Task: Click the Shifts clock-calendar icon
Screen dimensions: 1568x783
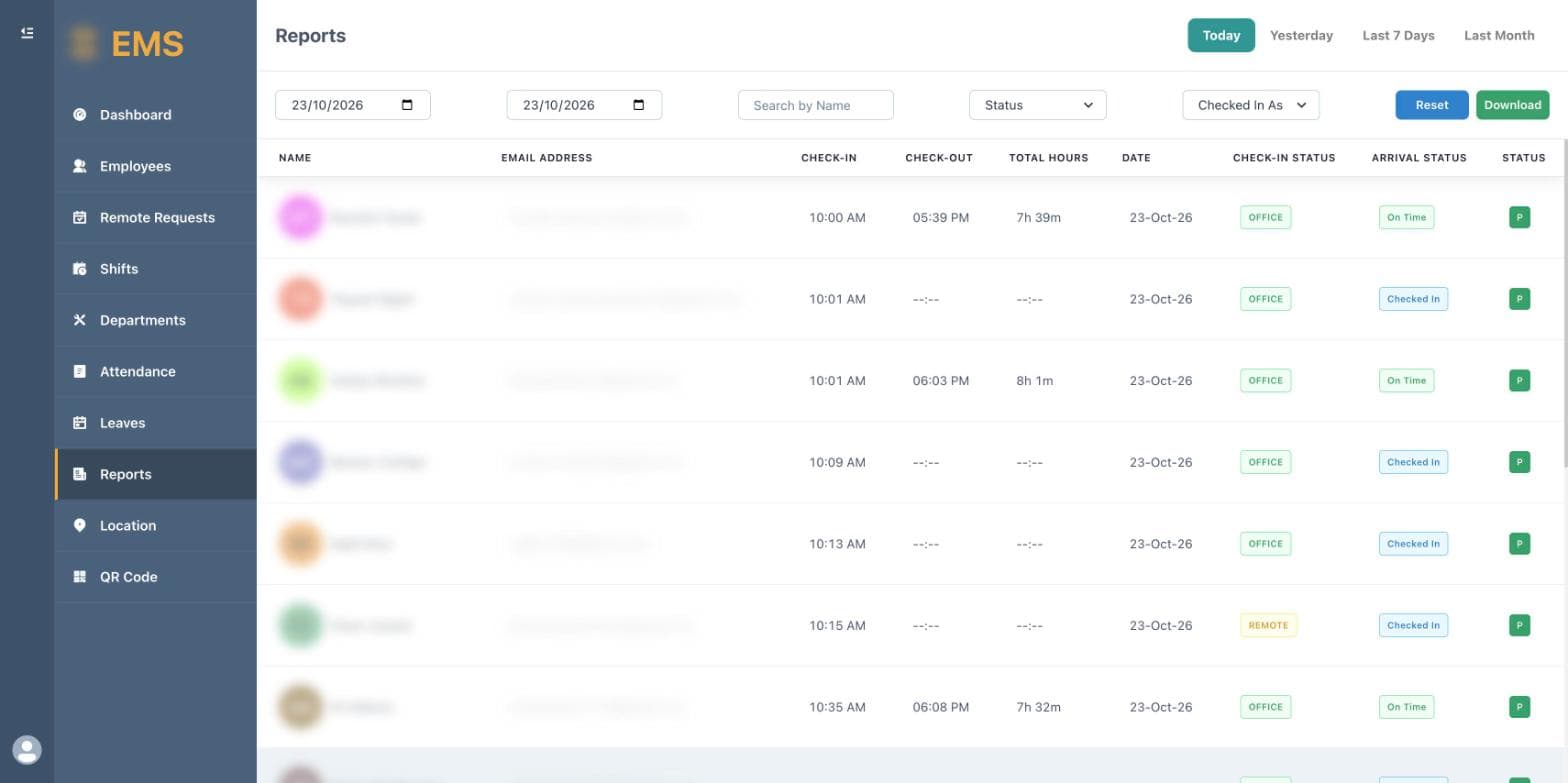Action: (x=80, y=269)
